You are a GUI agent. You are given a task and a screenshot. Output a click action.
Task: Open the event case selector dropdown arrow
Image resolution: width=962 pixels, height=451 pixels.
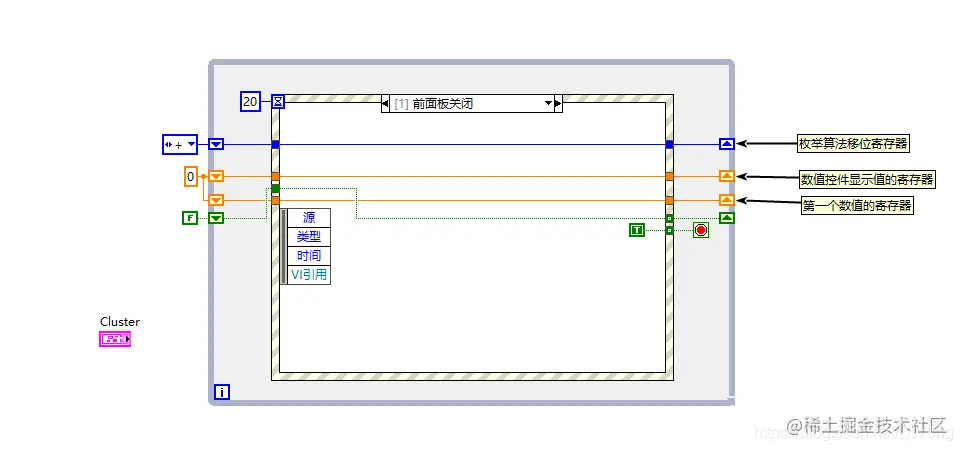tap(548, 104)
